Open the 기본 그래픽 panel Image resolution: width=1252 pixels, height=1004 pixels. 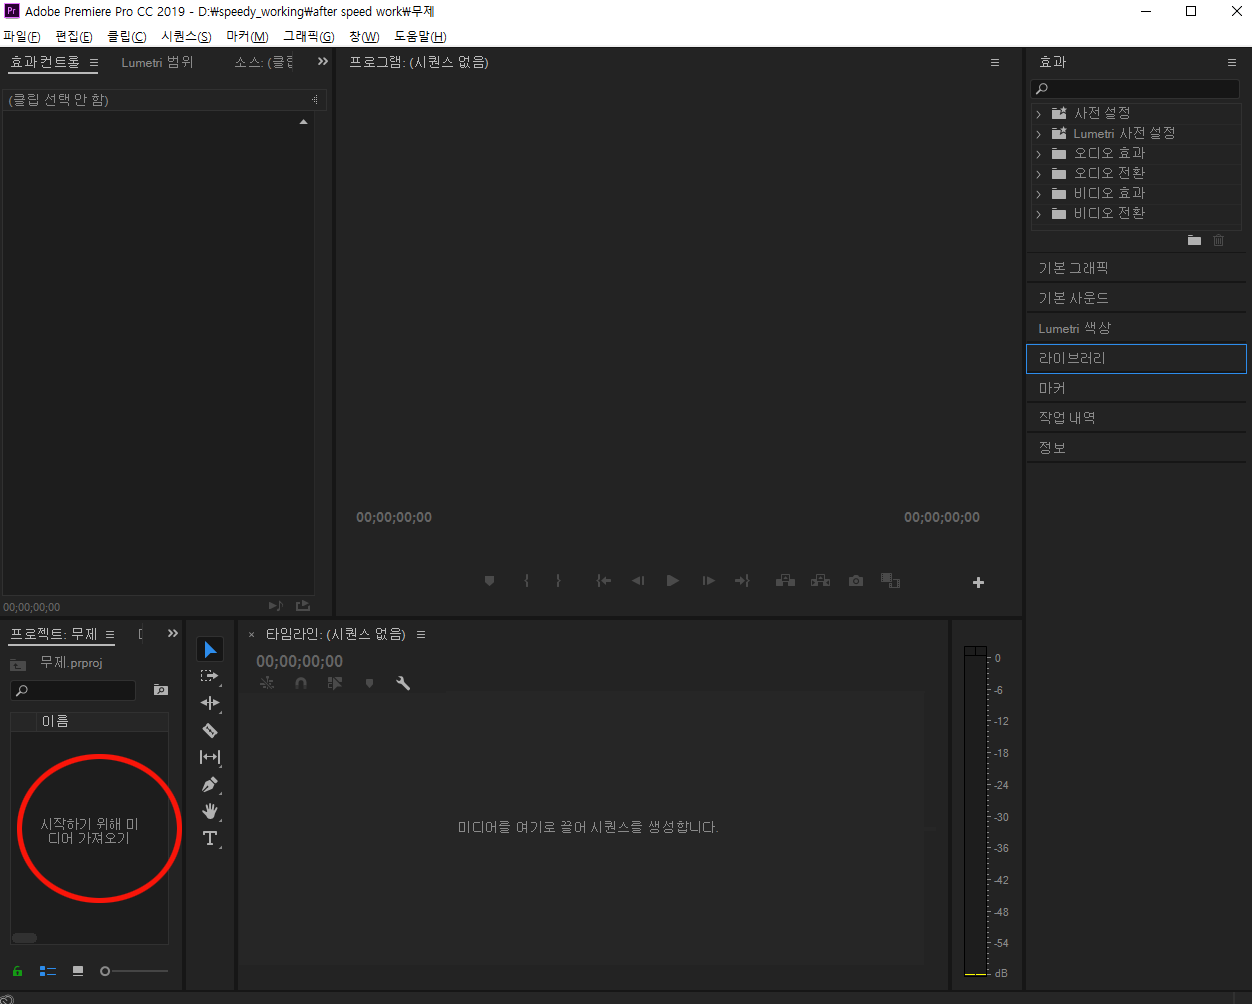(x=1136, y=268)
